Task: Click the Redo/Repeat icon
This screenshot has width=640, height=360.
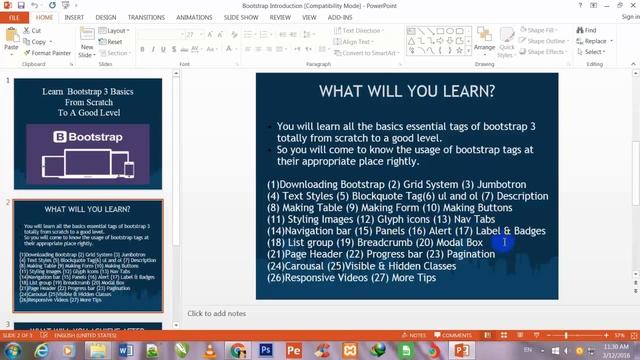Action: [x=52, y=5]
